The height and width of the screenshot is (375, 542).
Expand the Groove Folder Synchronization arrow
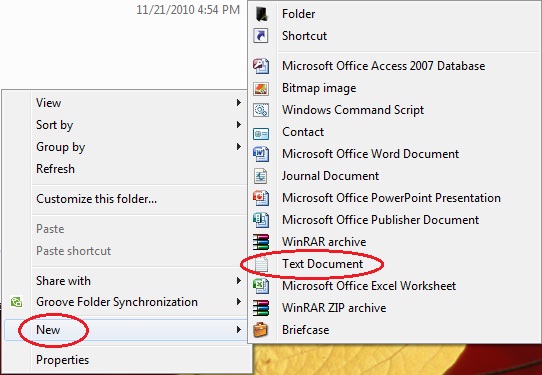point(239,302)
